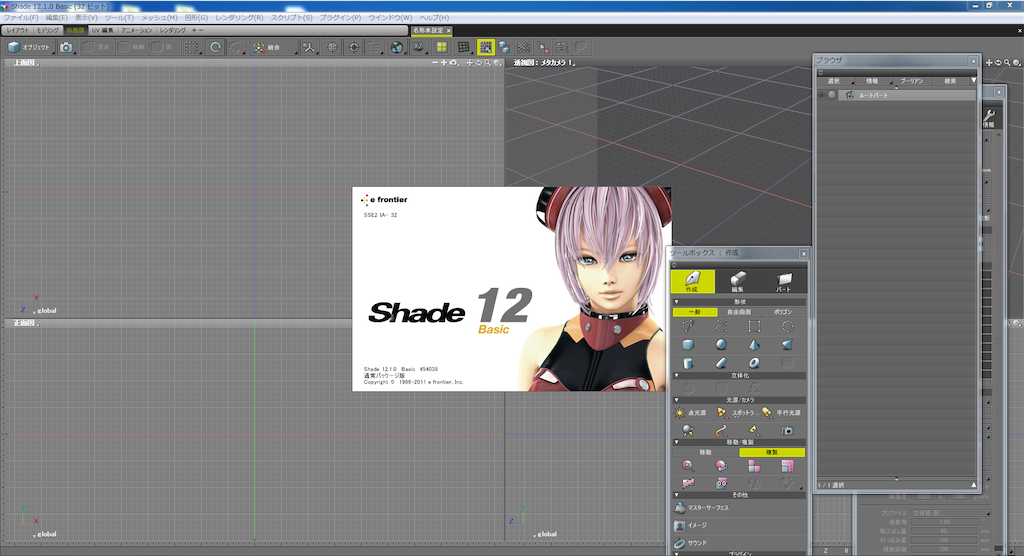Toggle eye visibility for ルートパート
This screenshot has width=1024, height=556.
pyautogui.click(x=822, y=95)
